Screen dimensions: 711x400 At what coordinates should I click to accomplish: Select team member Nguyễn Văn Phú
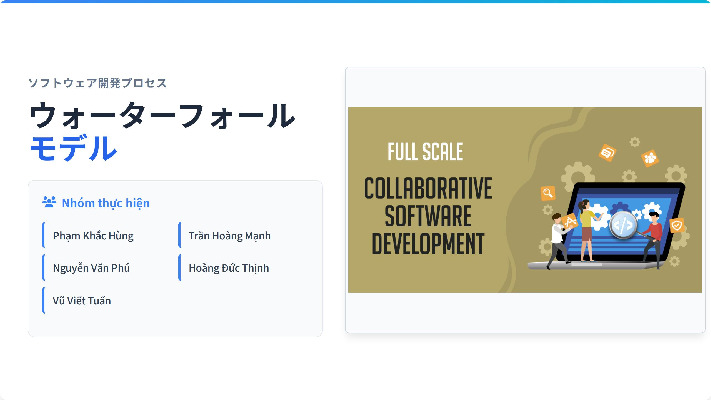pyautogui.click(x=91, y=268)
